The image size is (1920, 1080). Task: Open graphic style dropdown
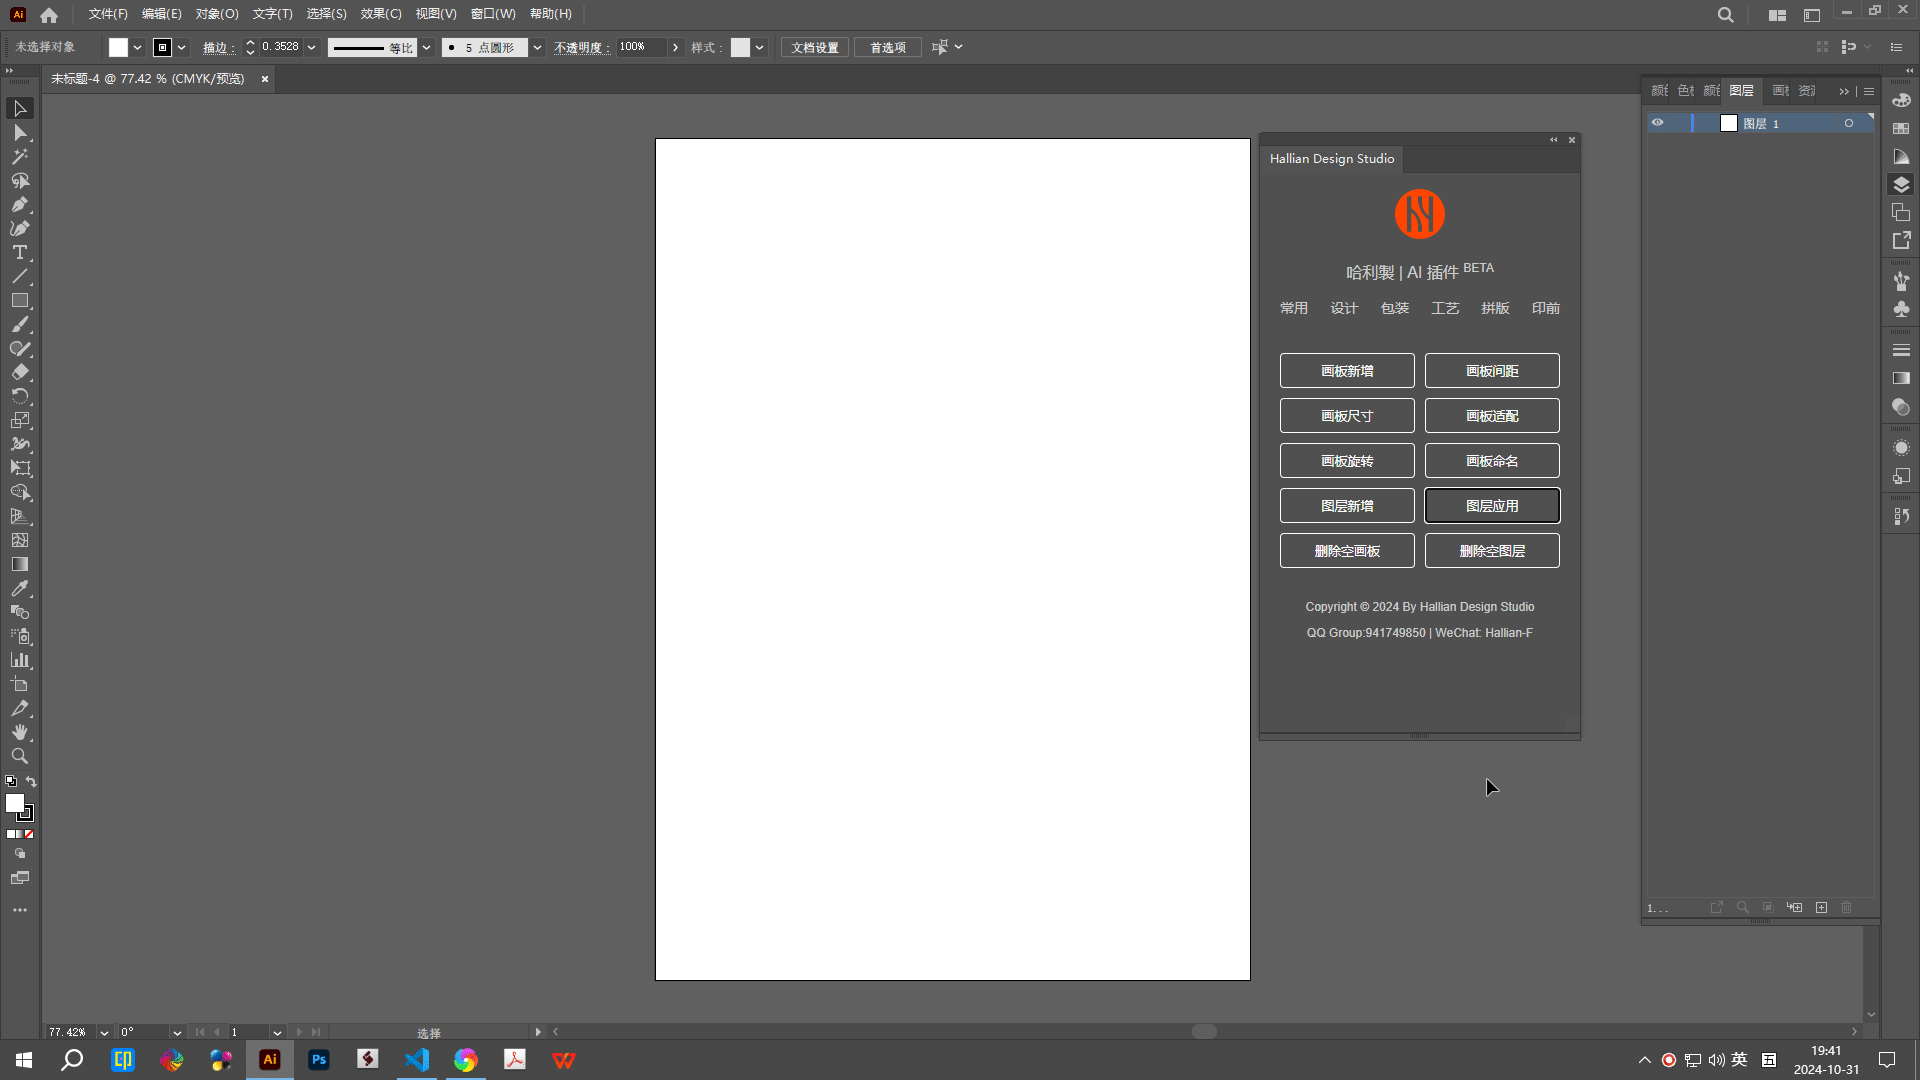point(759,47)
